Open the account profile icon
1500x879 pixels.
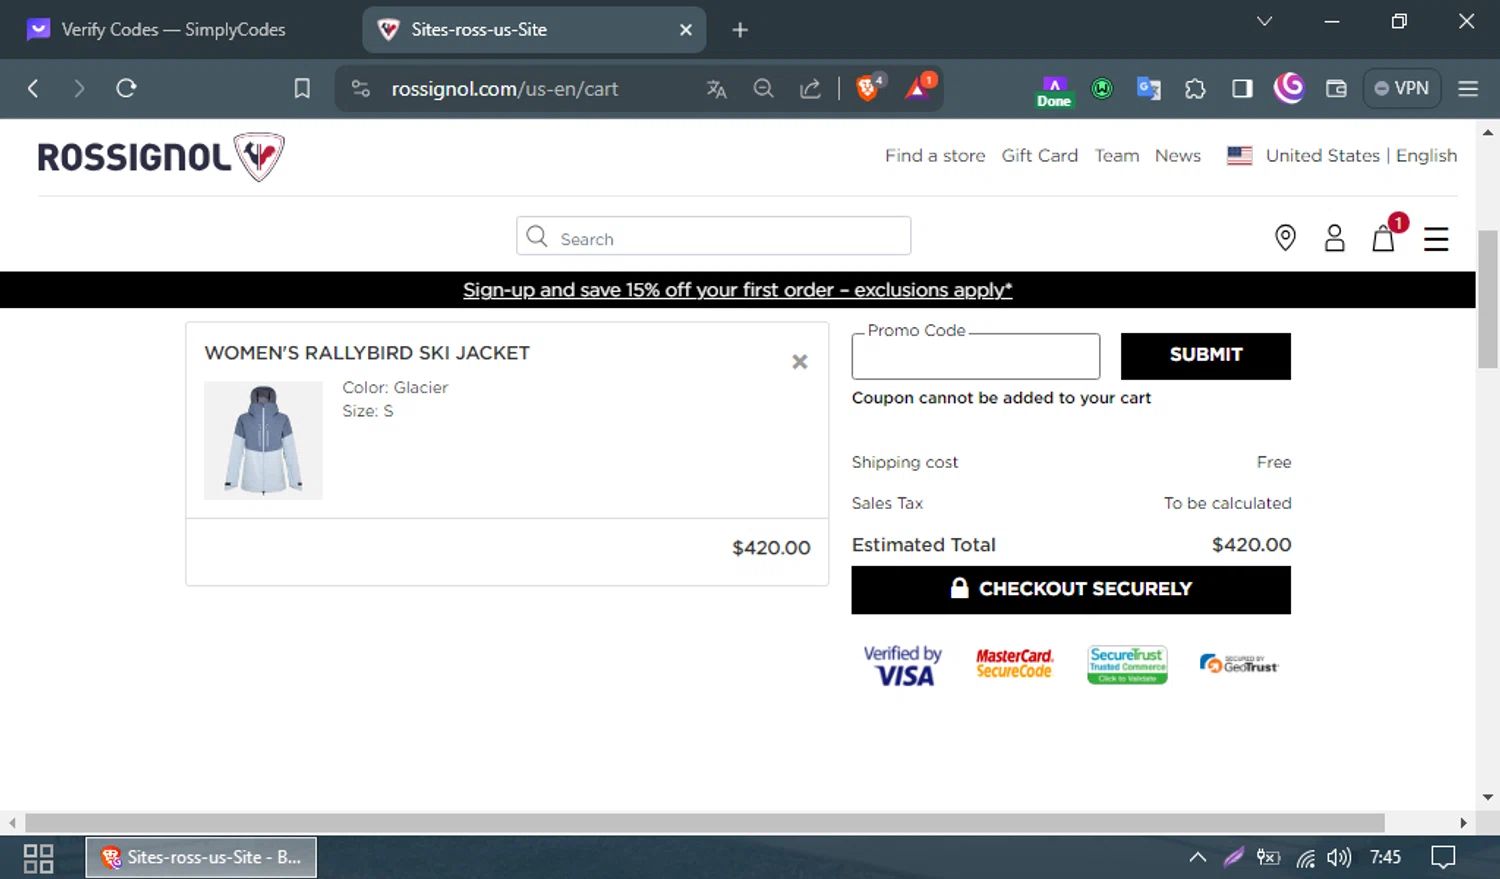pos(1334,238)
